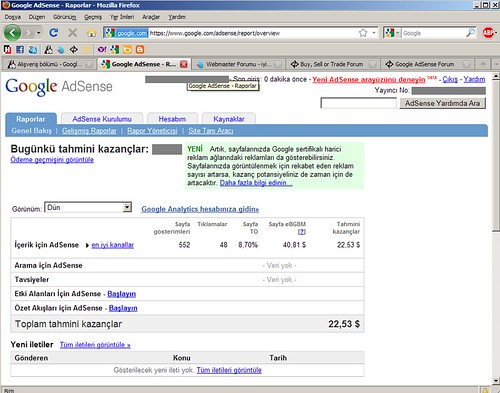Screen dimensions: 500x393
Task: Select the Raporlar tab
Action: (x=31, y=119)
